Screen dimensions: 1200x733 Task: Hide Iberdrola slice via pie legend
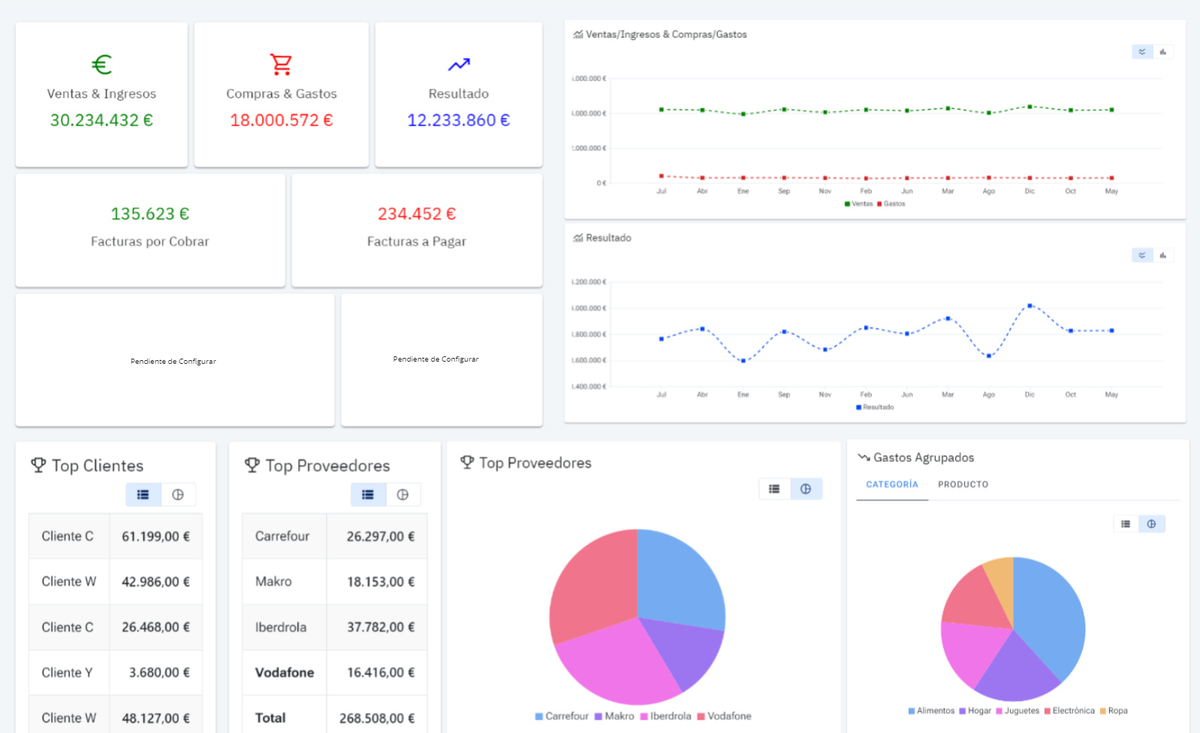pos(664,716)
